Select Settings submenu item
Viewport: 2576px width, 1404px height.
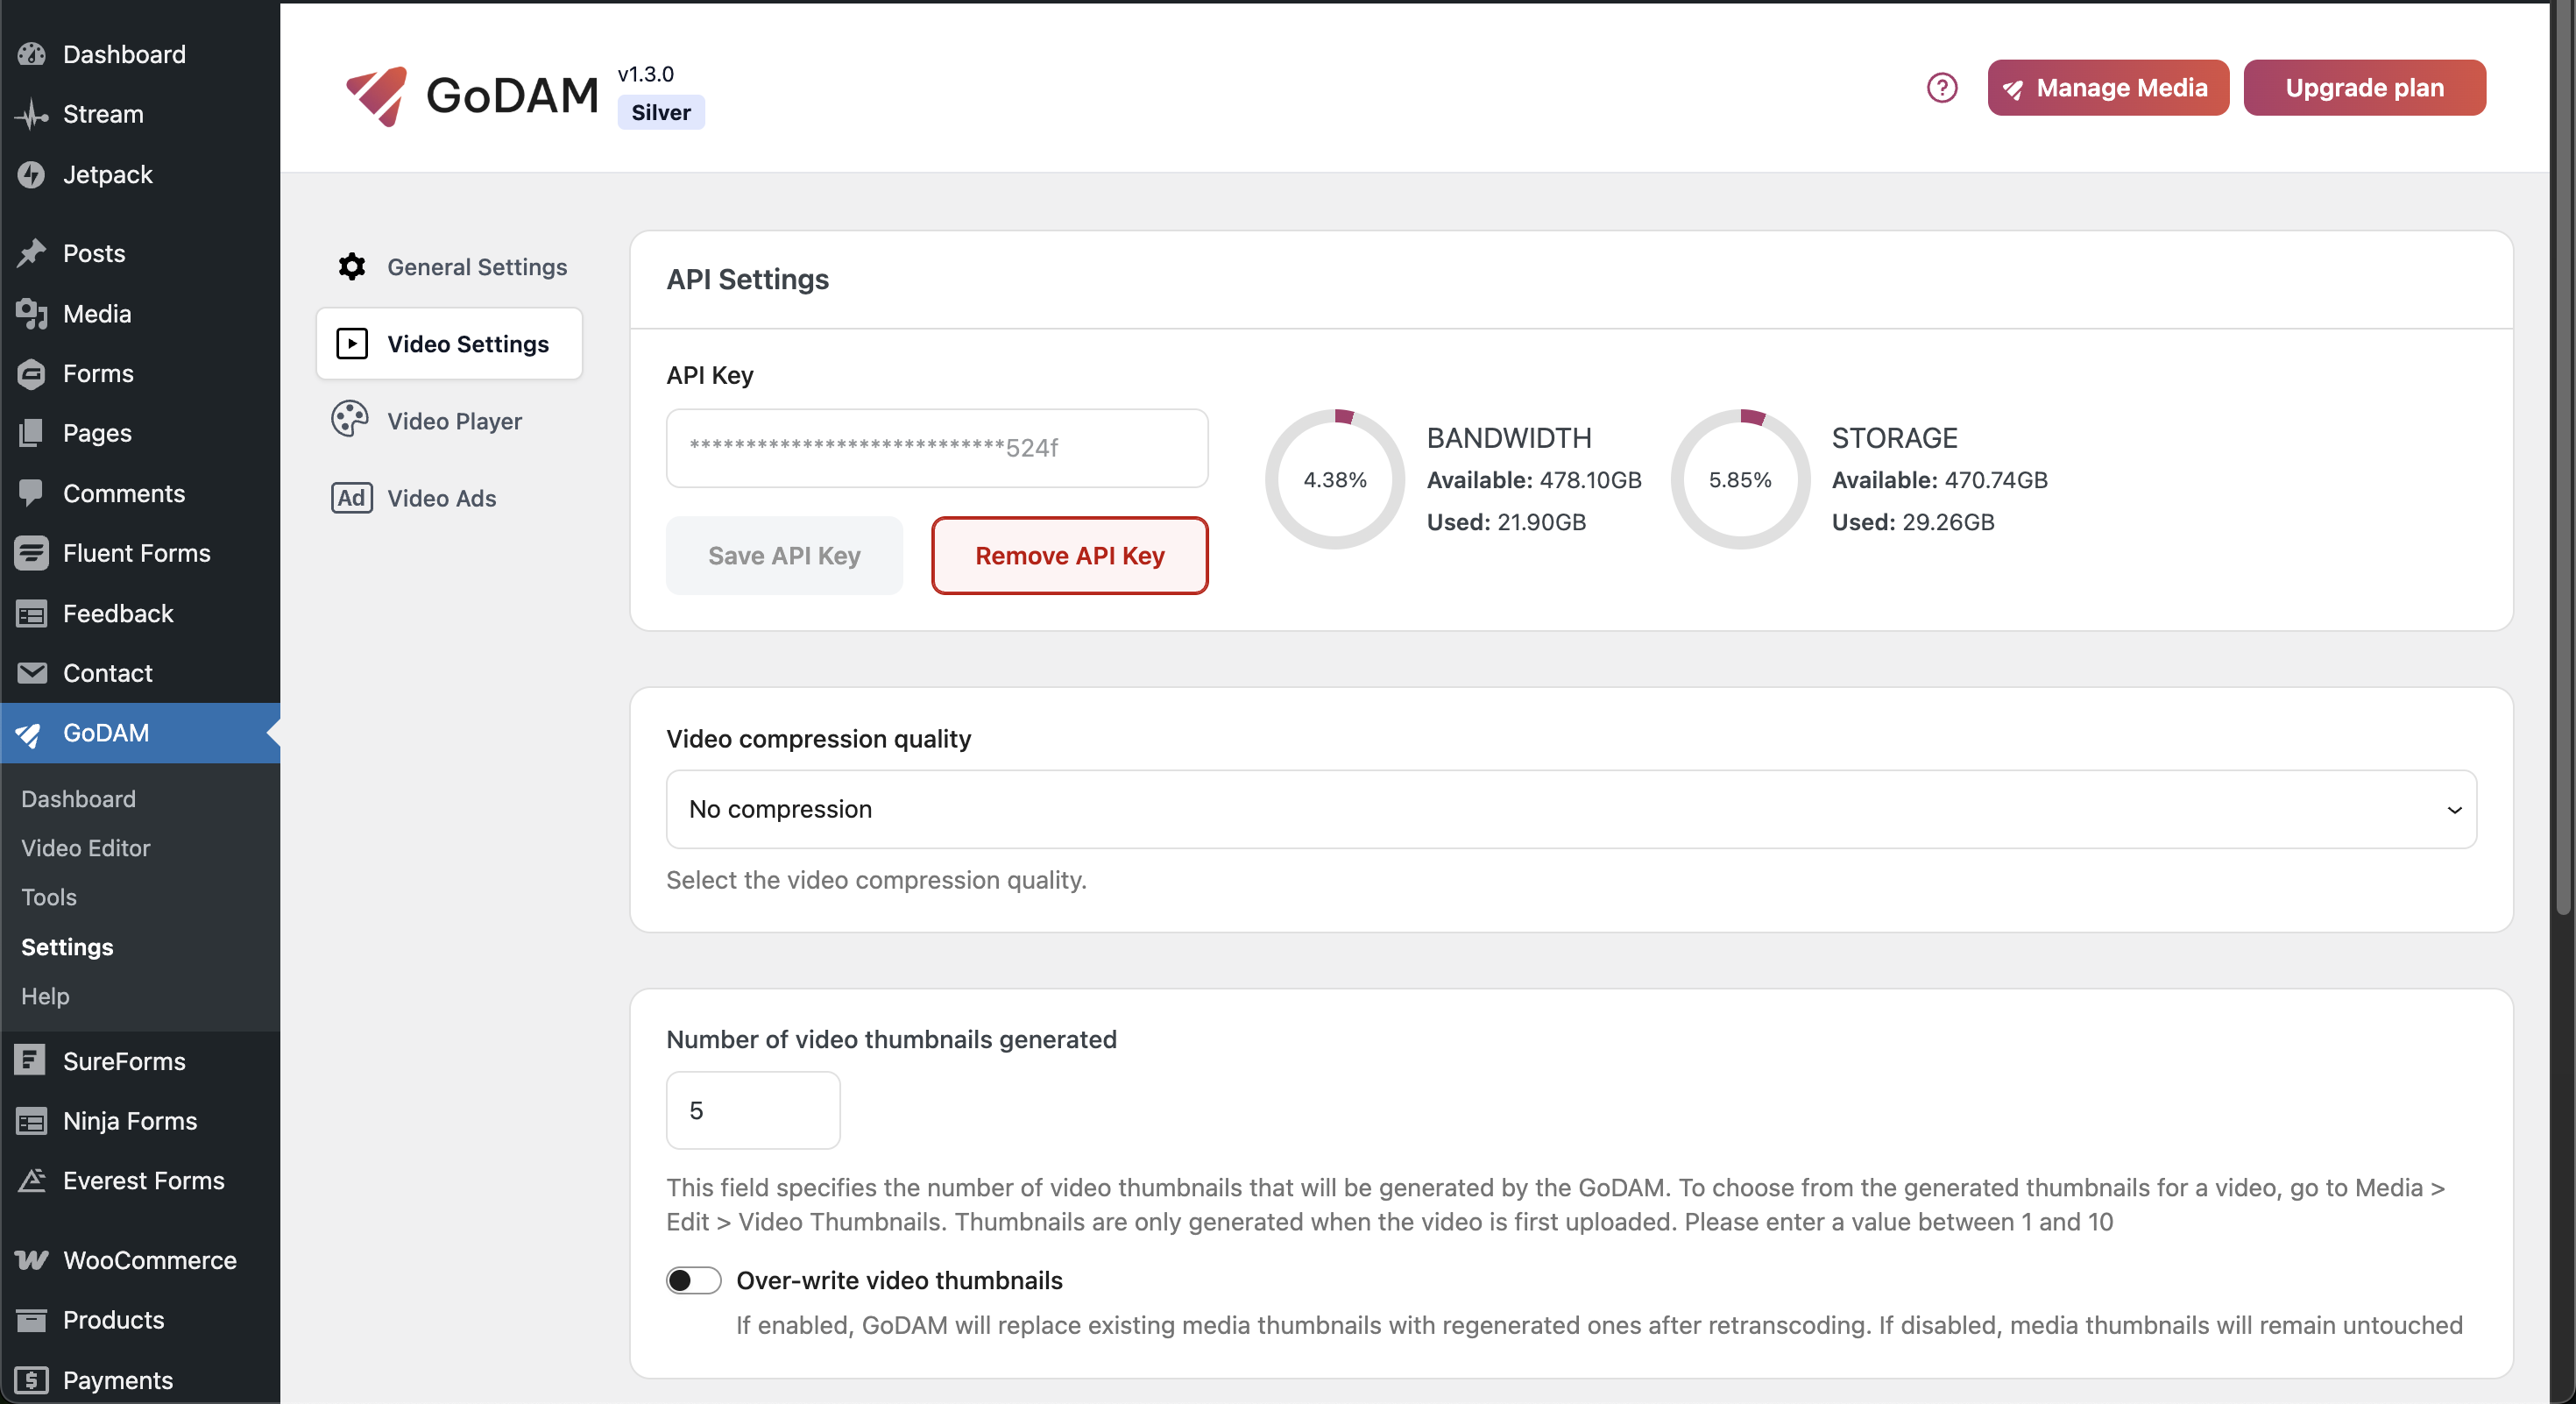click(67, 947)
